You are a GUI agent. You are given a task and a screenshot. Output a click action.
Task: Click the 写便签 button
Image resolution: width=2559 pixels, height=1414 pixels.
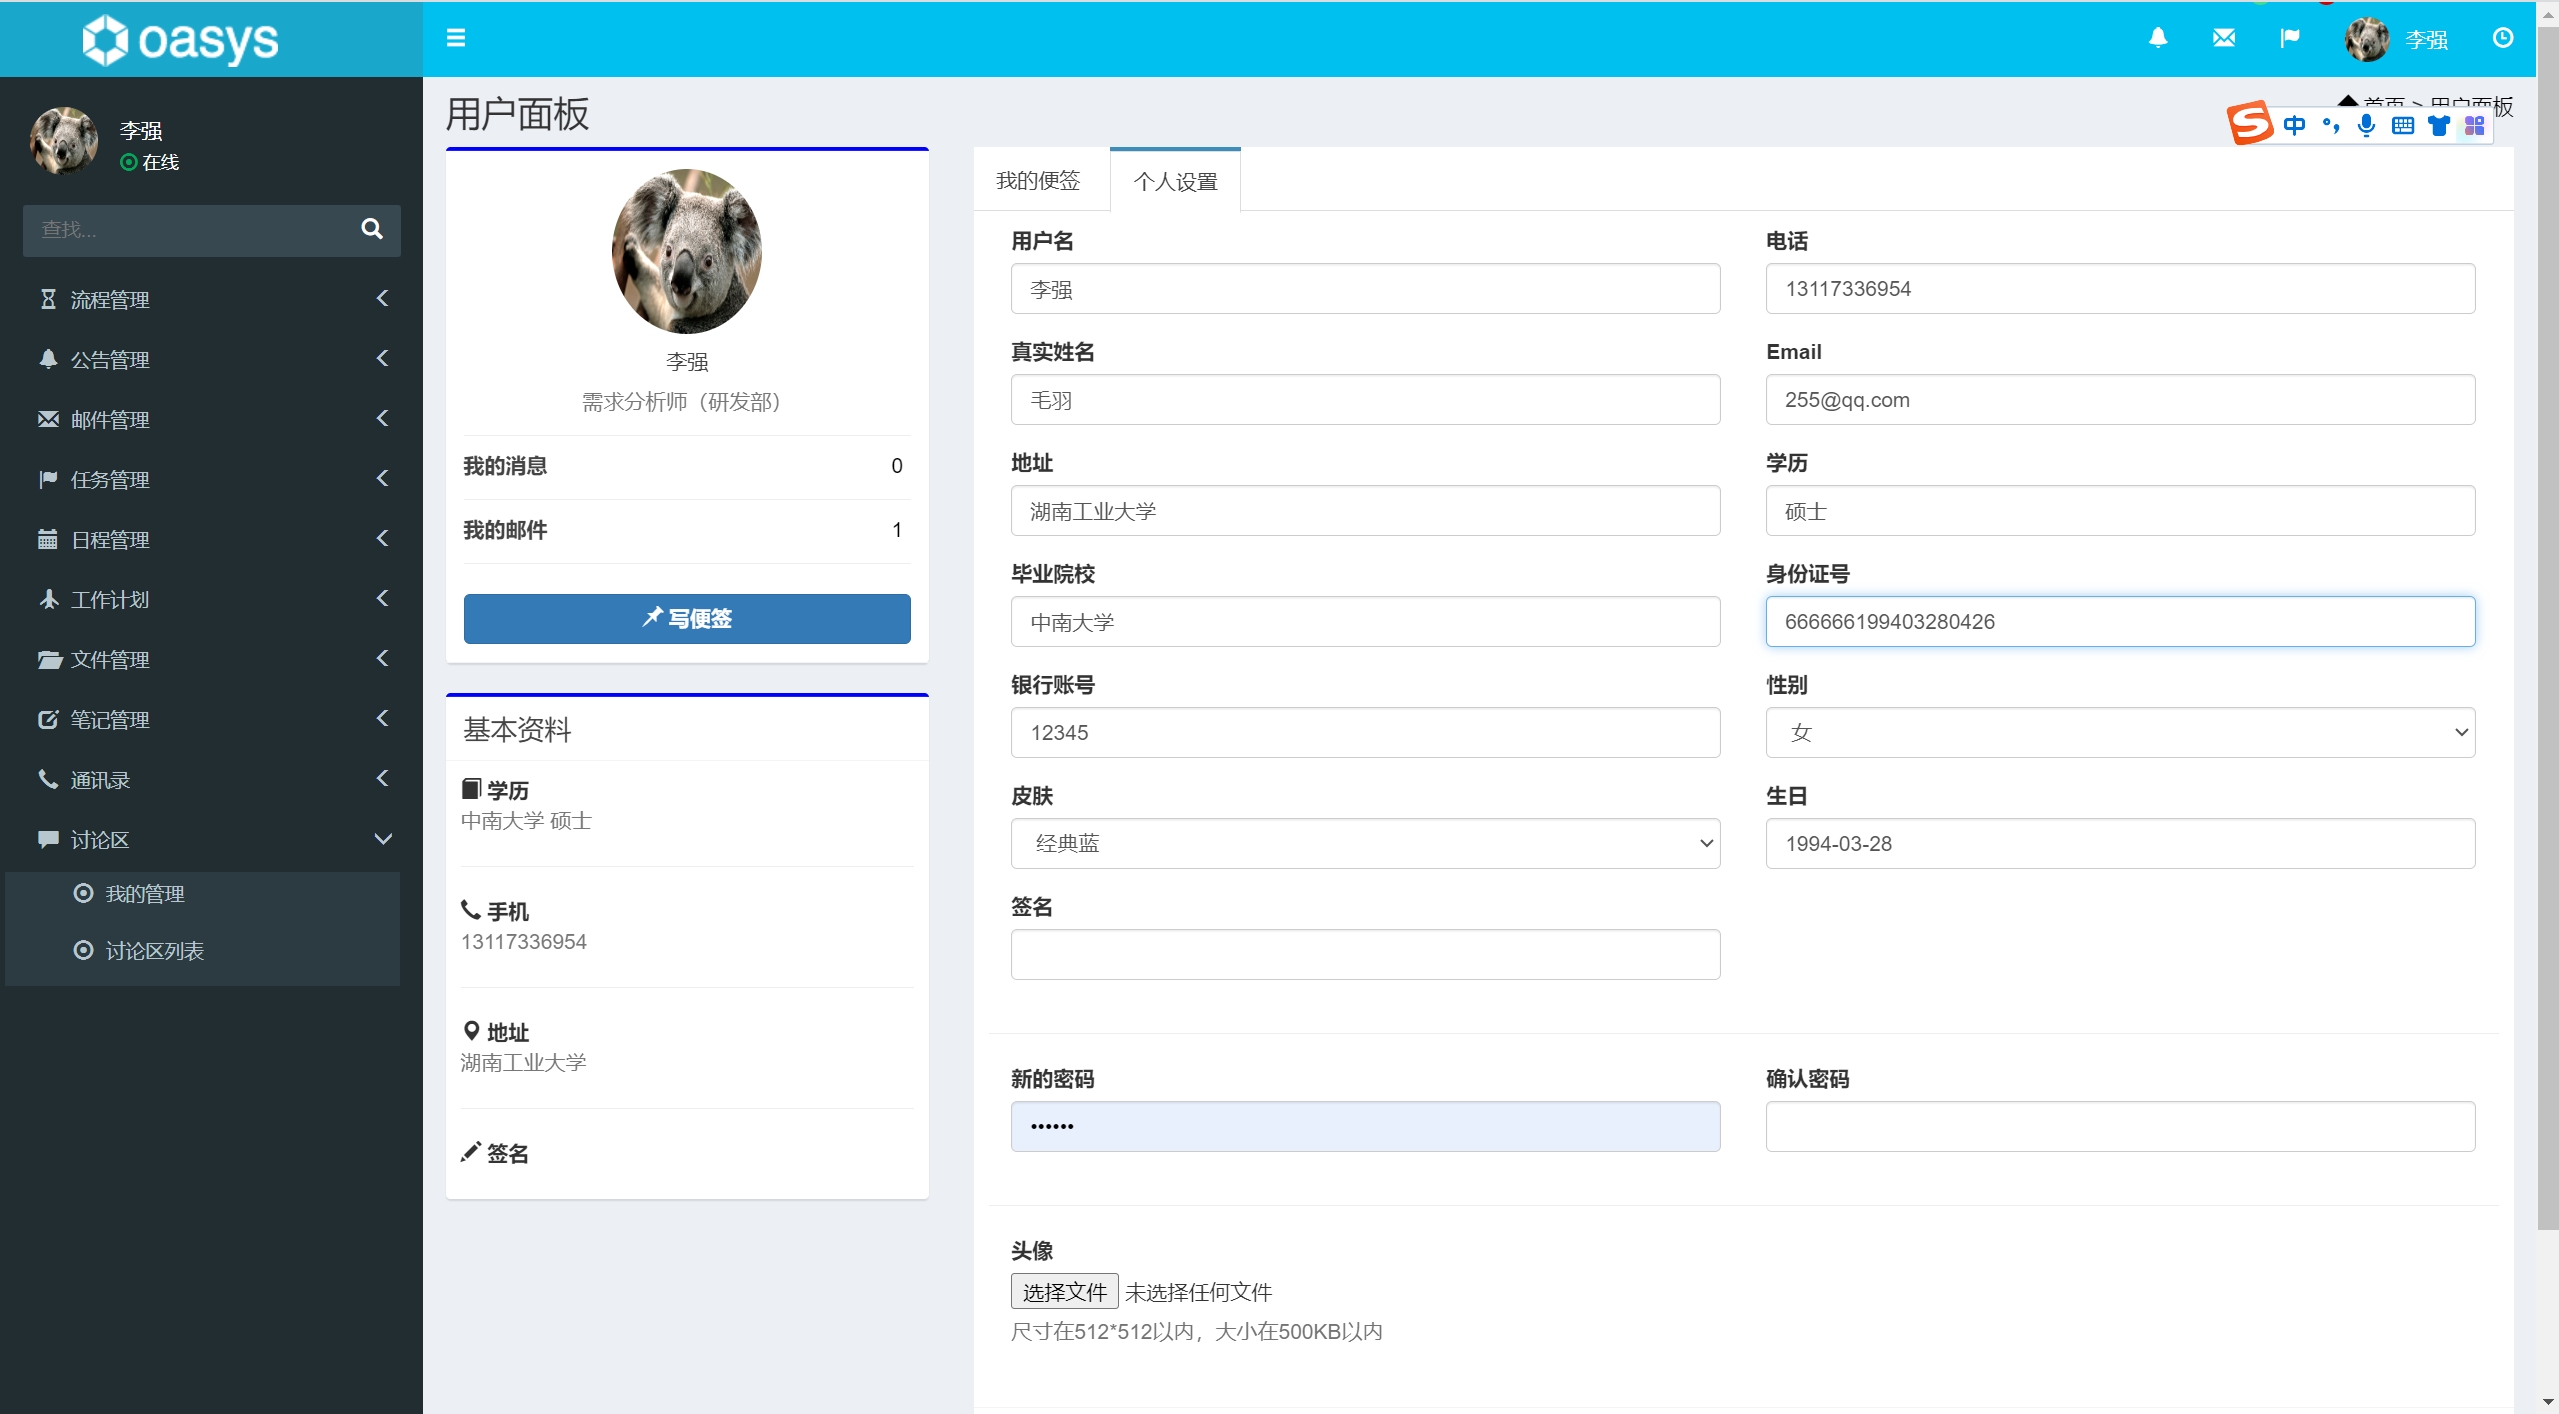pos(686,619)
